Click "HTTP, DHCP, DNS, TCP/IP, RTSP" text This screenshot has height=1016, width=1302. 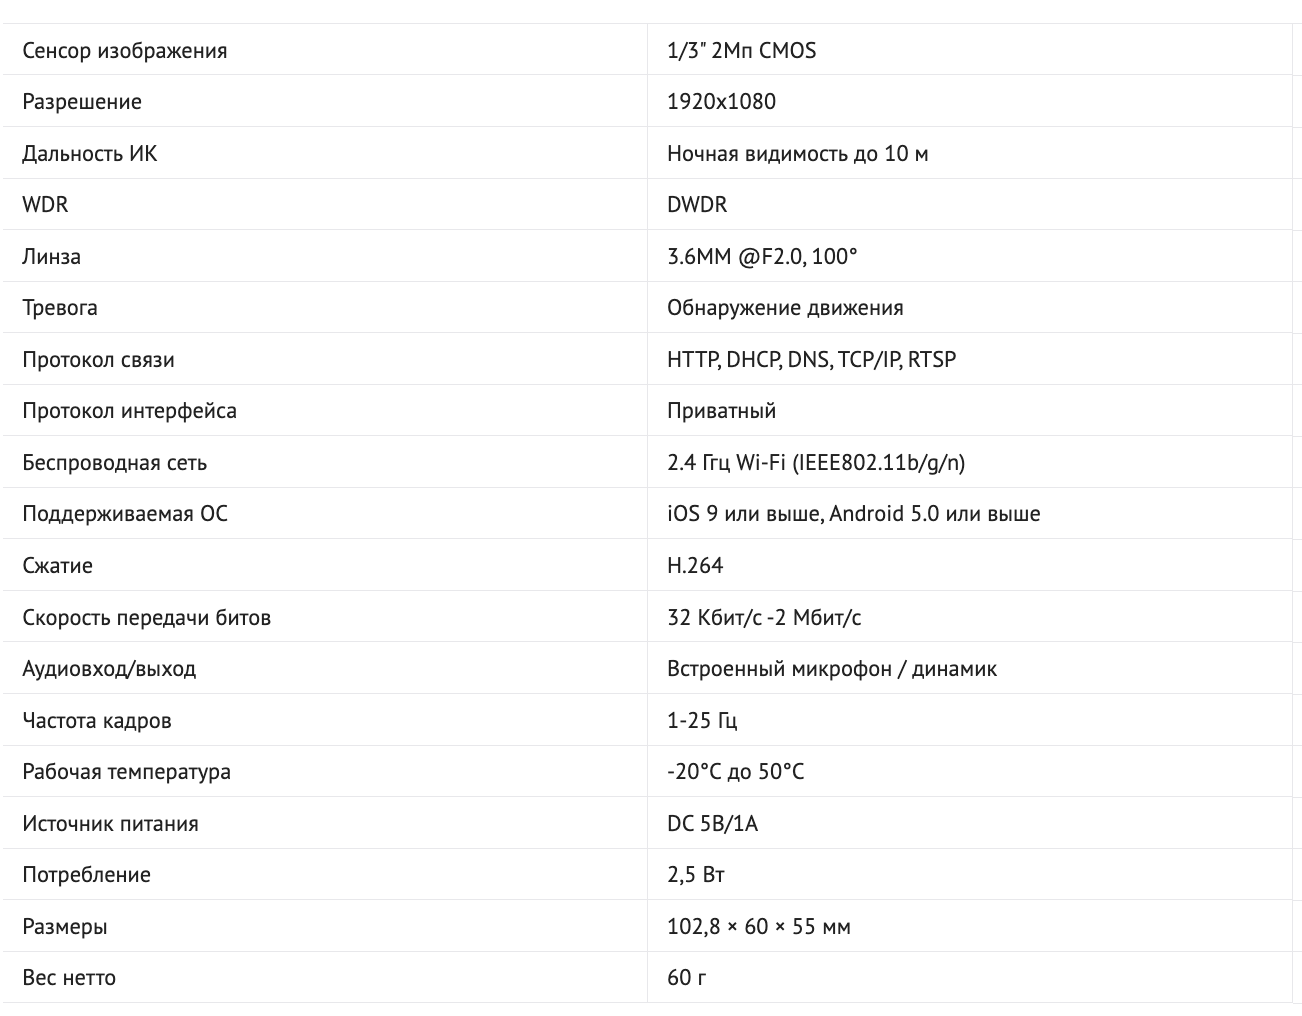point(811,360)
